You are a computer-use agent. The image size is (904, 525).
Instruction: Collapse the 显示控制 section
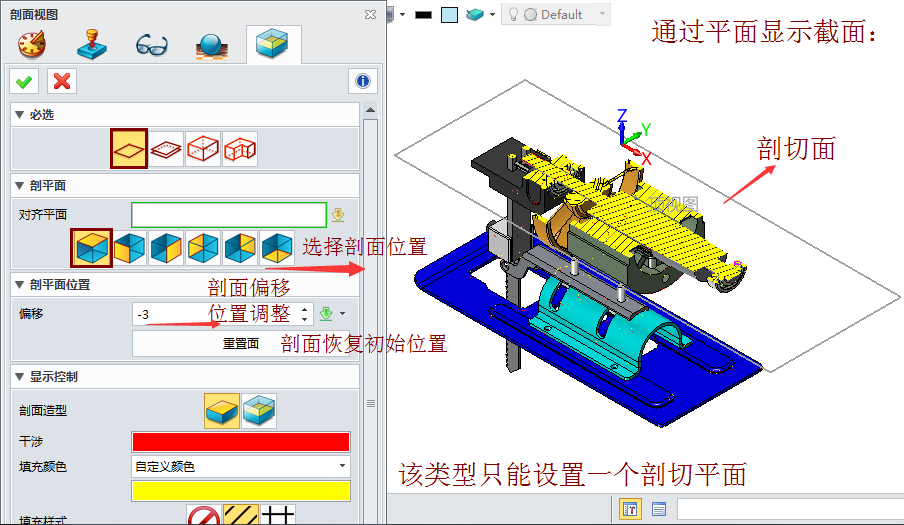pyautogui.click(x=19, y=377)
